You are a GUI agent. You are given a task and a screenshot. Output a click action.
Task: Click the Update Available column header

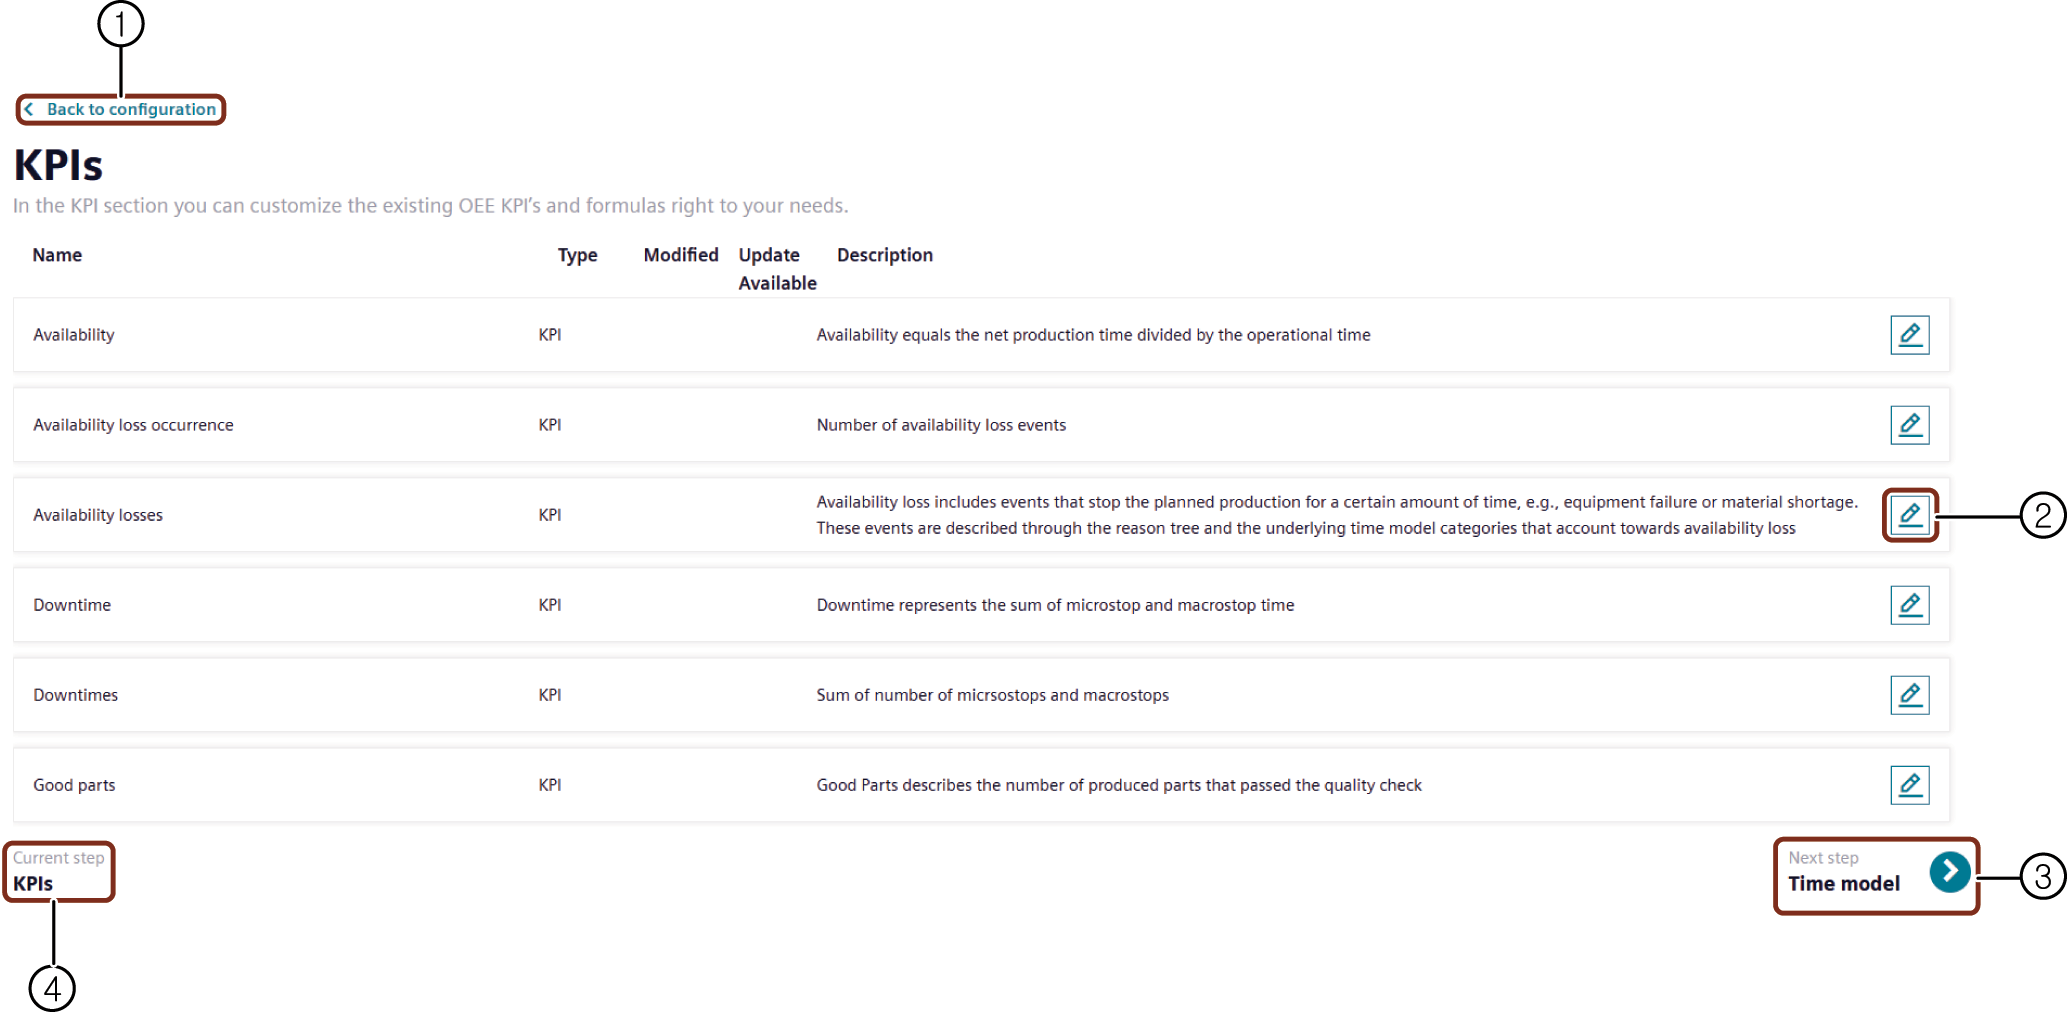coord(777,269)
